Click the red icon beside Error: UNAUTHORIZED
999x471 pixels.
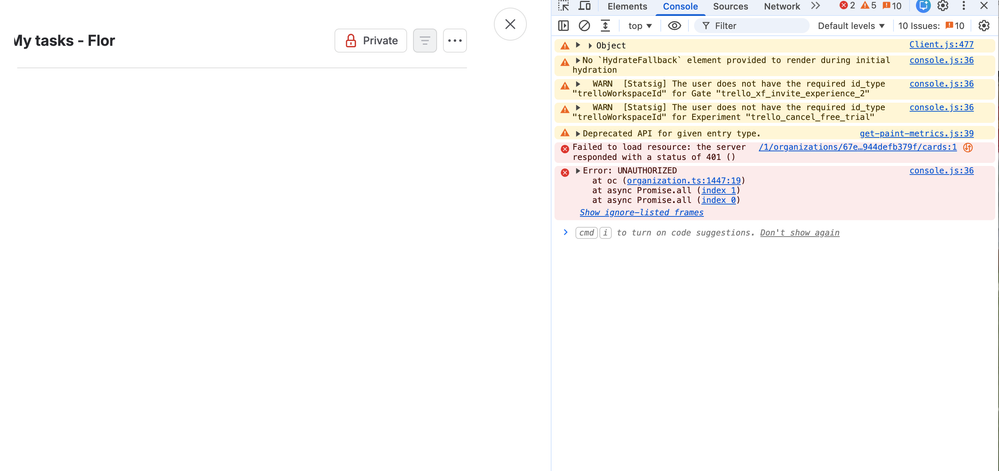pos(564,172)
